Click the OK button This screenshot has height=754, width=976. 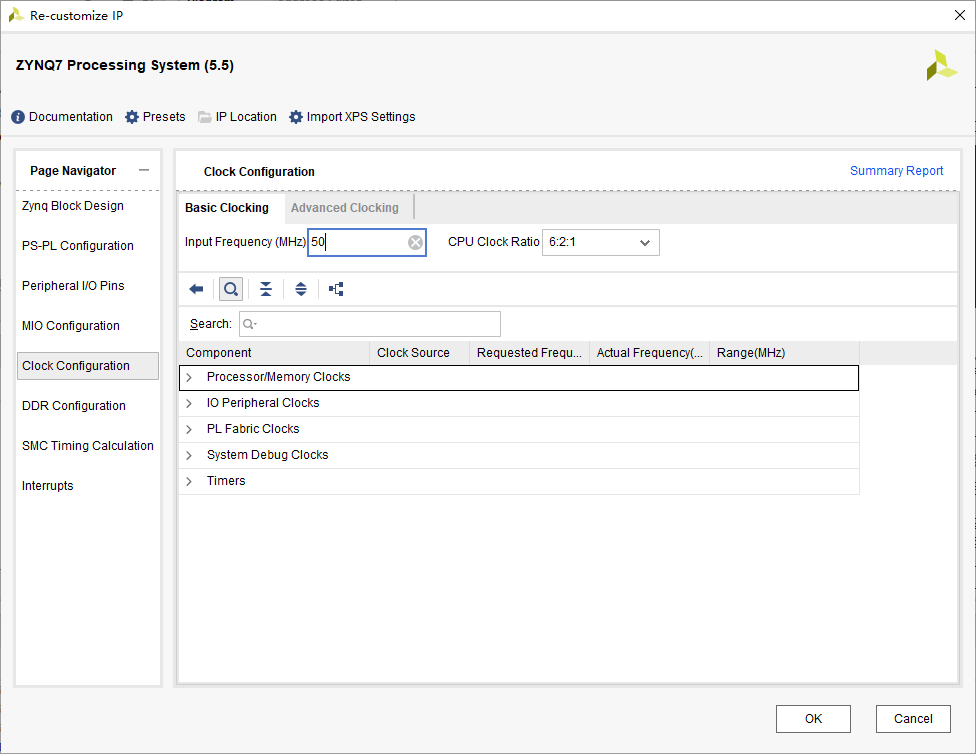(x=813, y=719)
